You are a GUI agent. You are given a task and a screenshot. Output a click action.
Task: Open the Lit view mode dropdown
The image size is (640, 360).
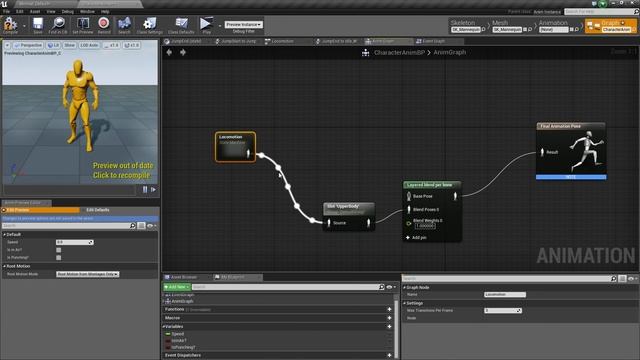click(53, 45)
